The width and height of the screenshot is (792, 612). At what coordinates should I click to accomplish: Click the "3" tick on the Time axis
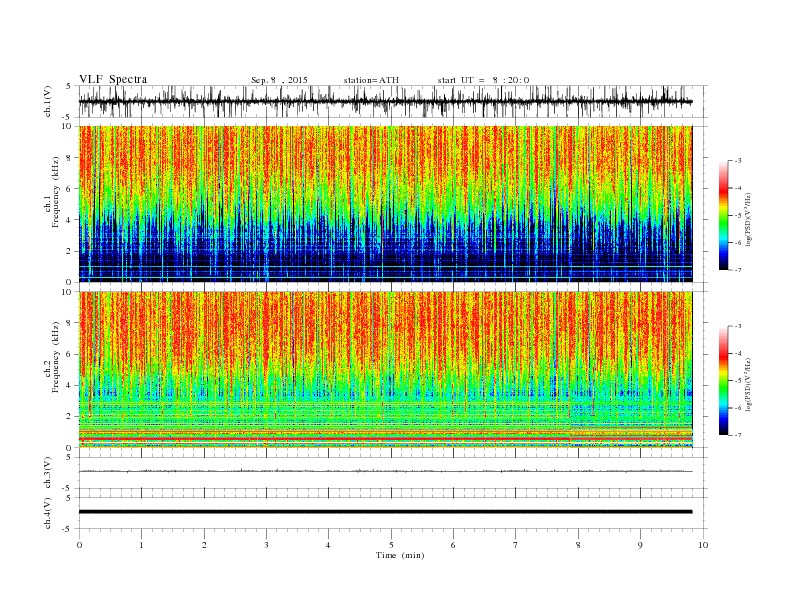[266, 545]
